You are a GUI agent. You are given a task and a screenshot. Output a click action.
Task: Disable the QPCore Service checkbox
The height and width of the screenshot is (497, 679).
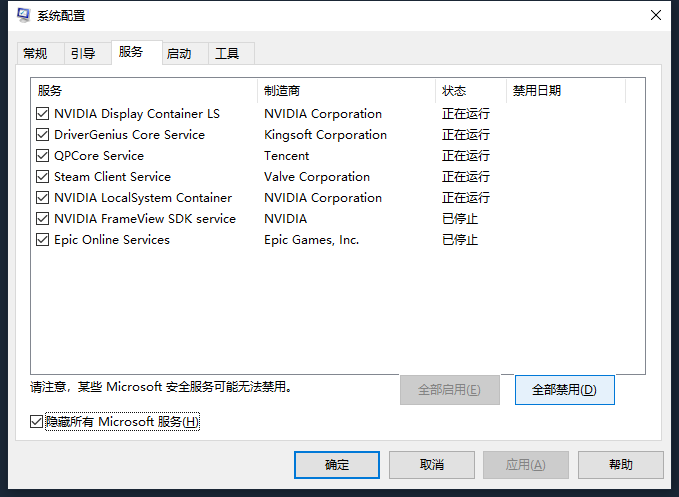(42, 156)
